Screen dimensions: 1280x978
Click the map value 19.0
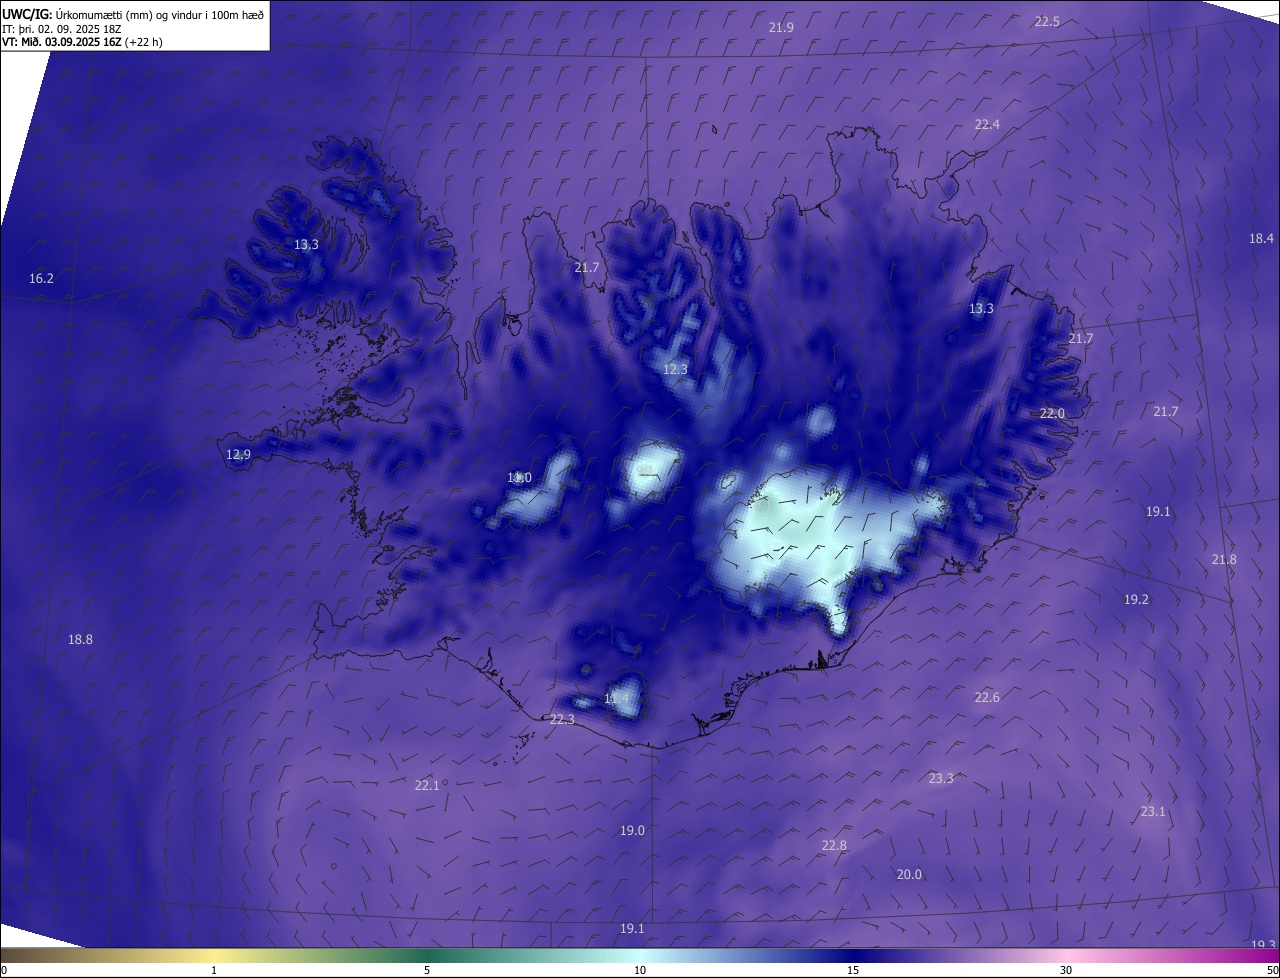click(x=632, y=830)
